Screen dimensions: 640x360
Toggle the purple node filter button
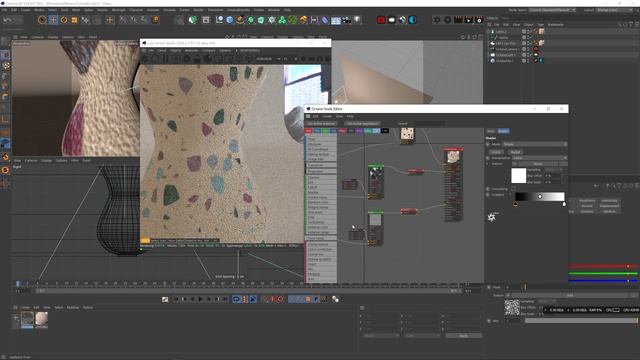click(360, 131)
